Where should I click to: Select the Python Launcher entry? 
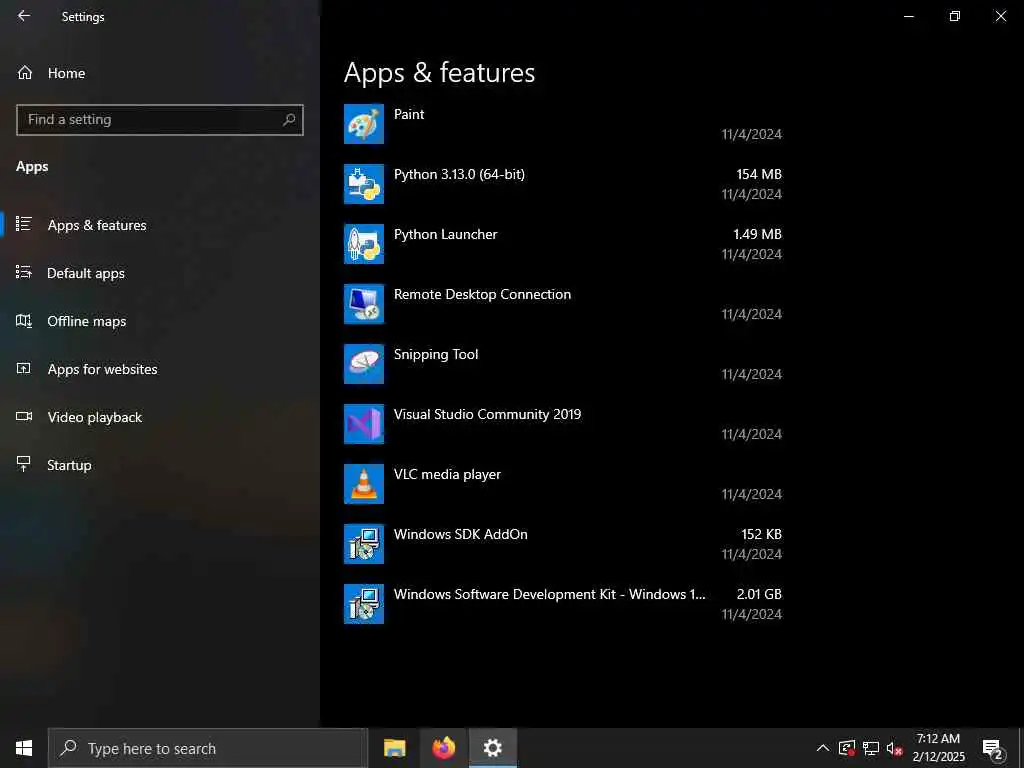tap(445, 234)
